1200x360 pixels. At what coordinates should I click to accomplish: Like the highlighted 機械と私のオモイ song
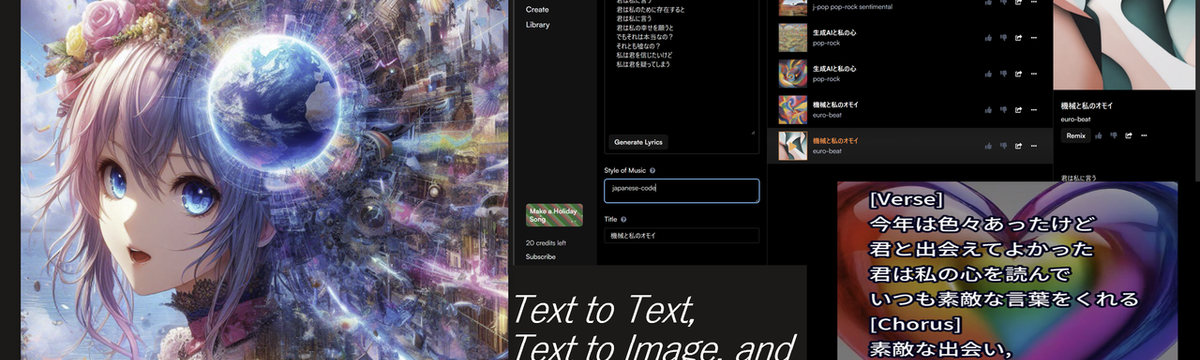point(987,146)
